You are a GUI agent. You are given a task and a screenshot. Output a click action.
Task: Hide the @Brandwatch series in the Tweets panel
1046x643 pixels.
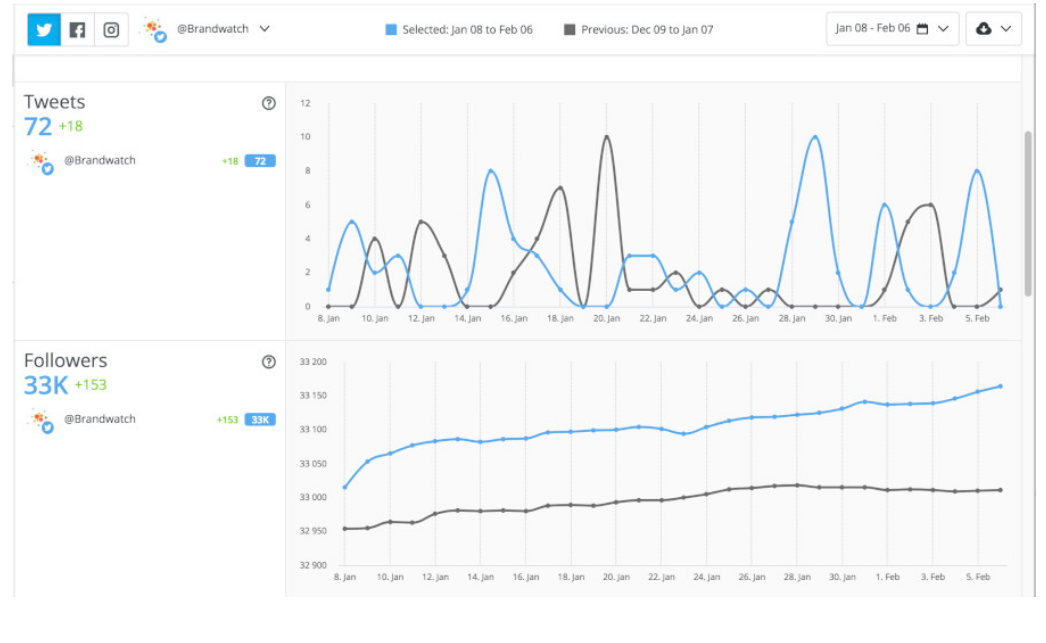(100, 160)
